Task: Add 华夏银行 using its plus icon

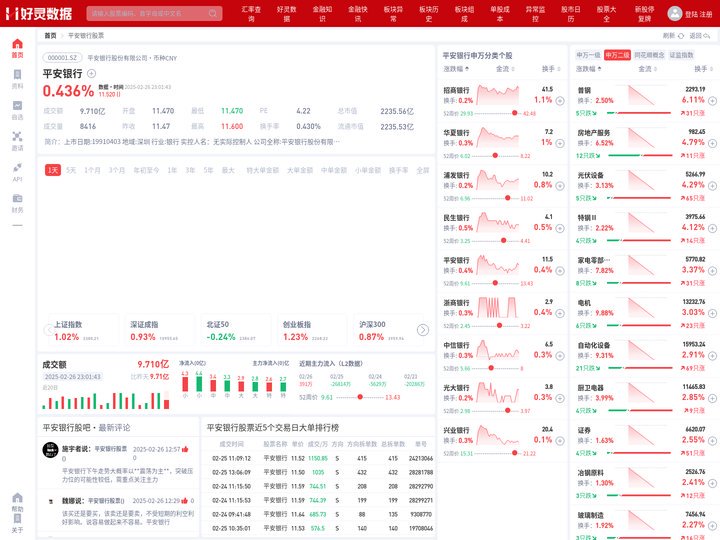Action: click(x=560, y=143)
